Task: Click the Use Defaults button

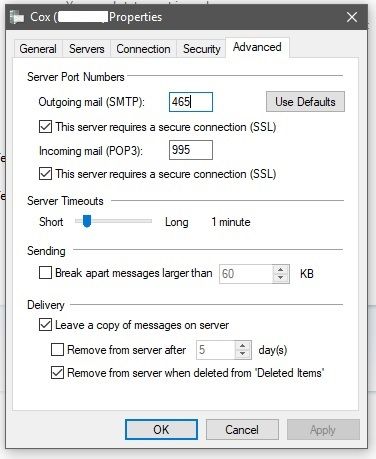Action: [x=305, y=102]
